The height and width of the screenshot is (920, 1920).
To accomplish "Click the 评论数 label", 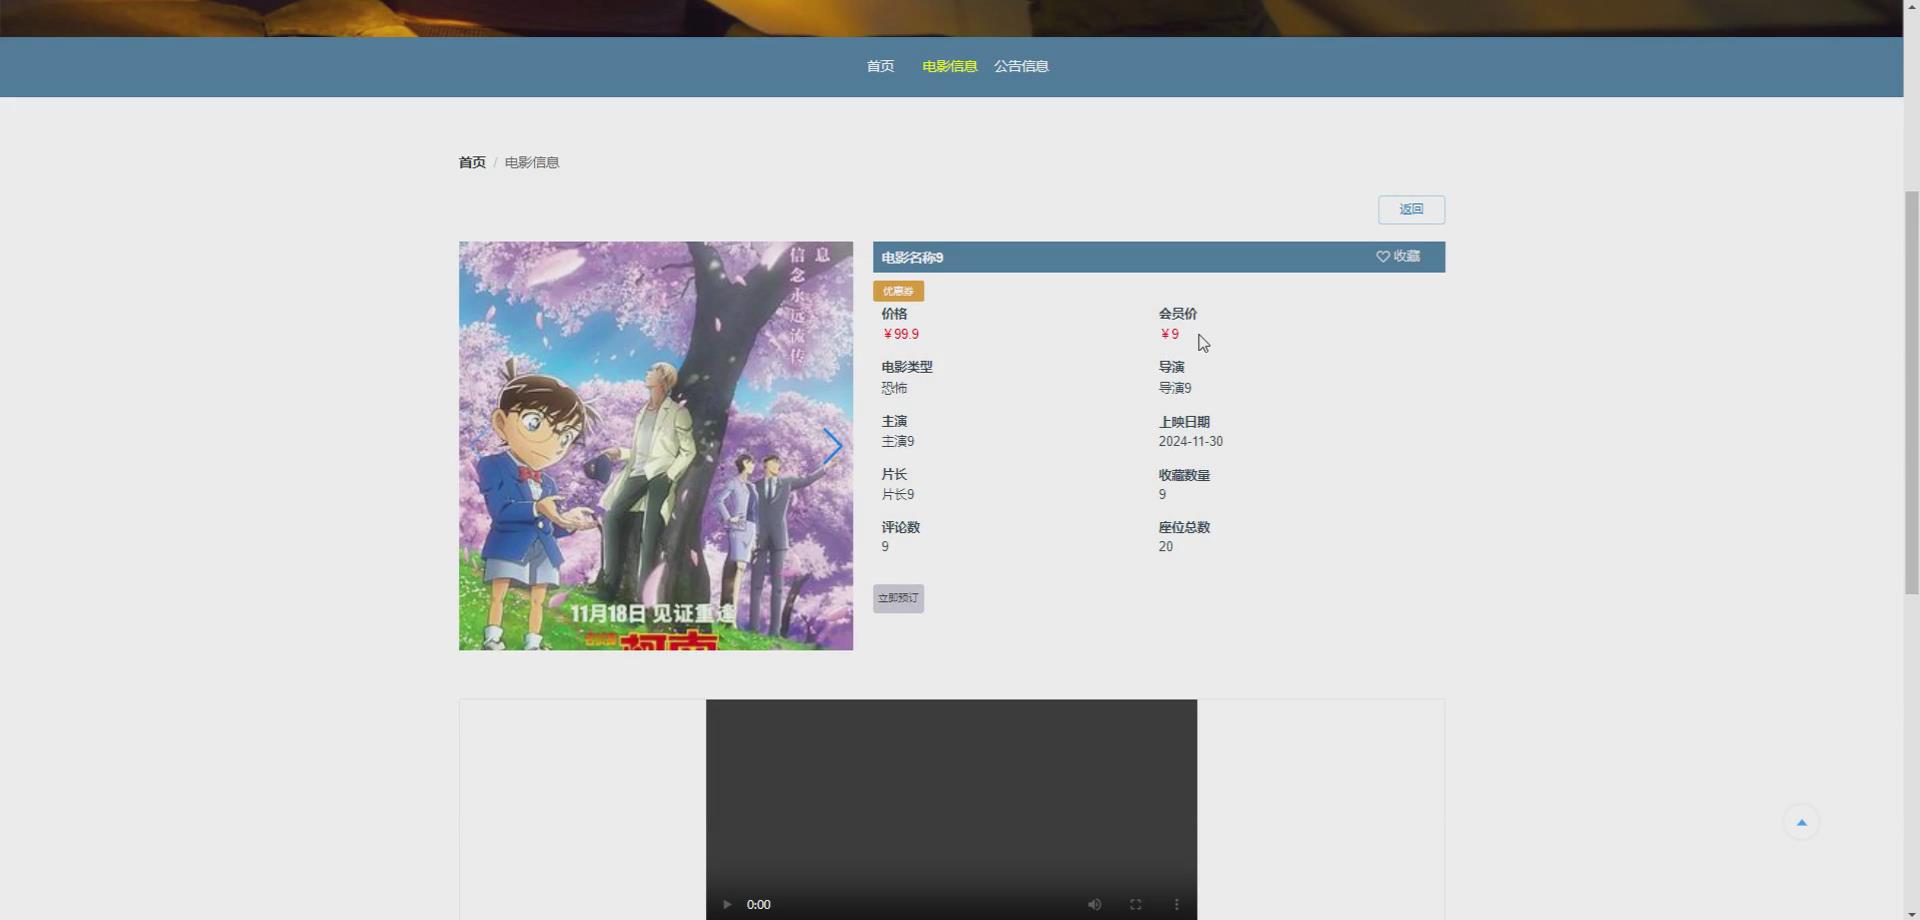I will (900, 527).
